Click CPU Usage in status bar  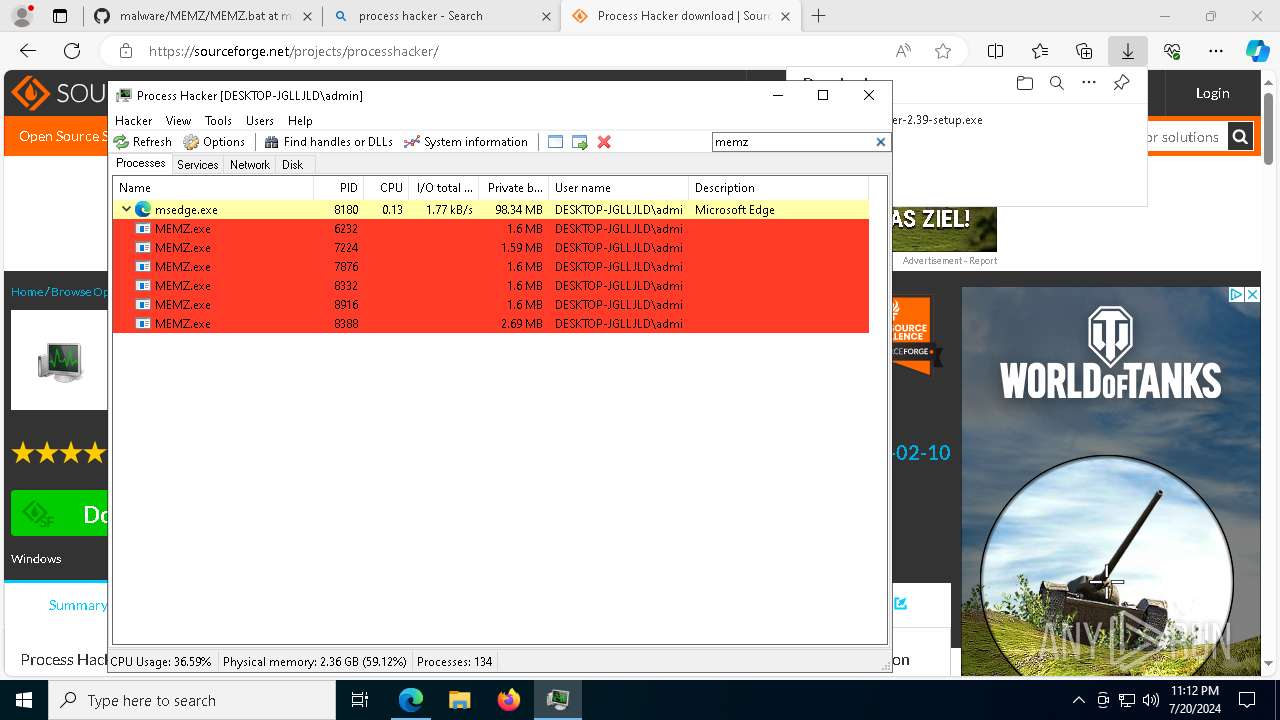coord(161,662)
